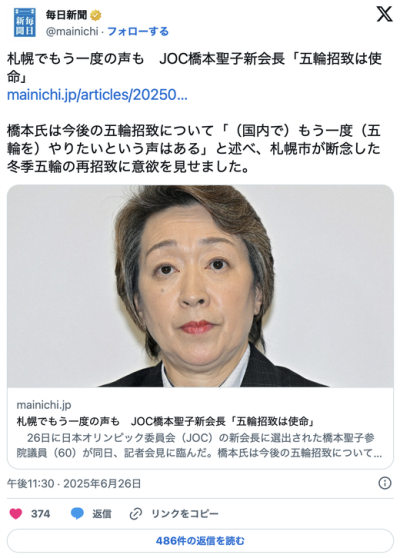400x558 pixels.
Task: Open the 毎日新聞 display name
Action: (x=67, y=15)
